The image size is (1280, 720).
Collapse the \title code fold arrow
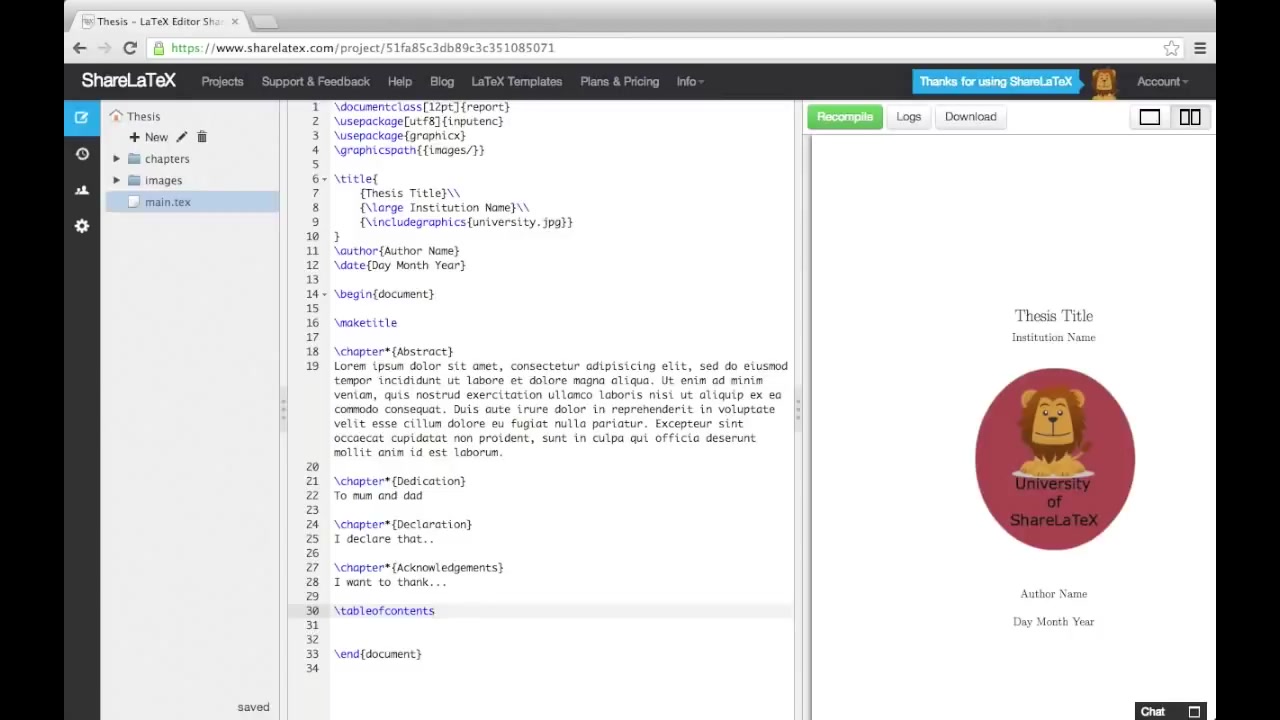click(324, 179)
